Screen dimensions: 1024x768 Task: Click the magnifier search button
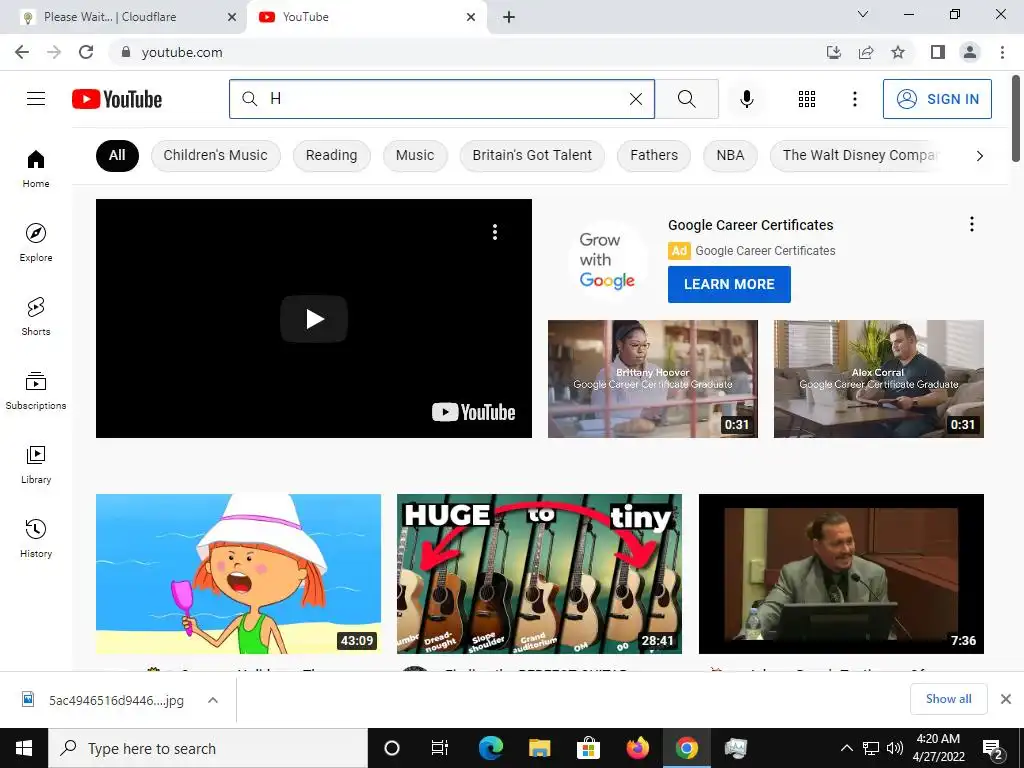pos(686,99)
